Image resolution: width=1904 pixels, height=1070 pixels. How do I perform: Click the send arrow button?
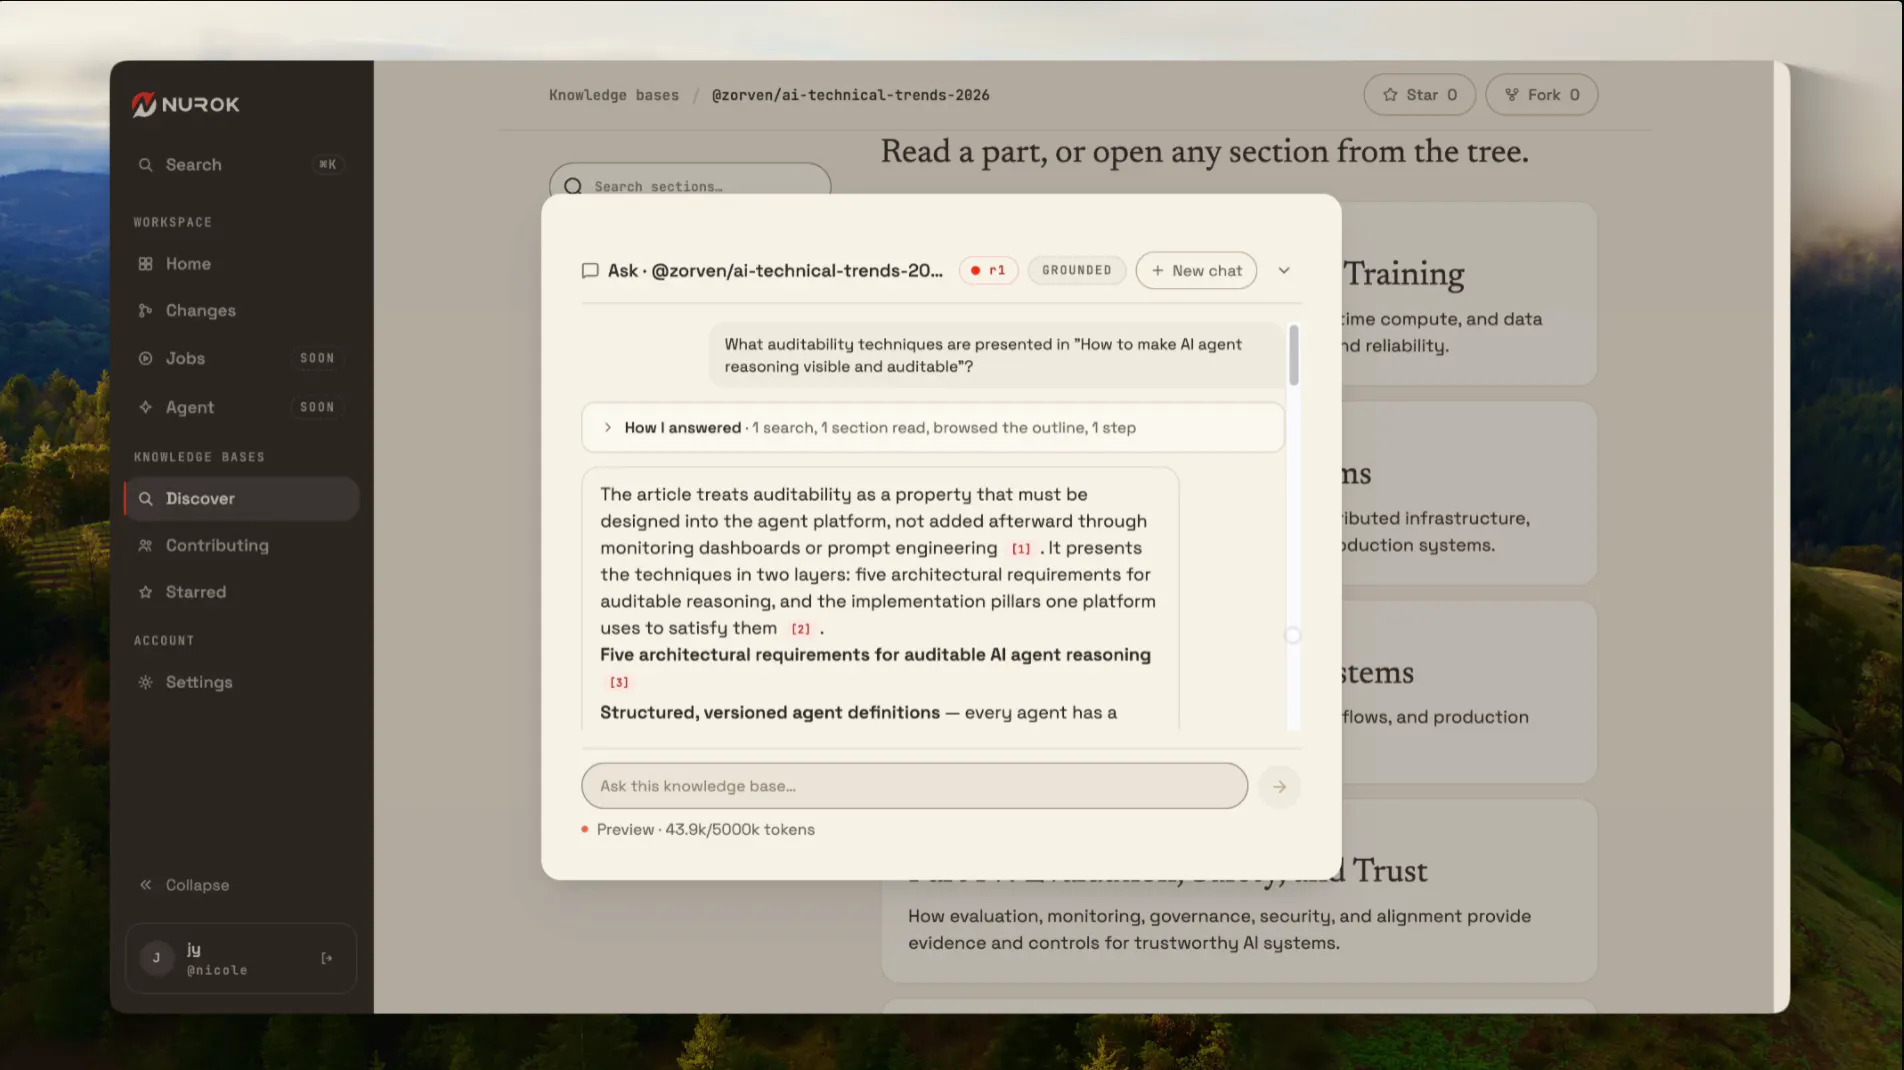point(1279,786)
